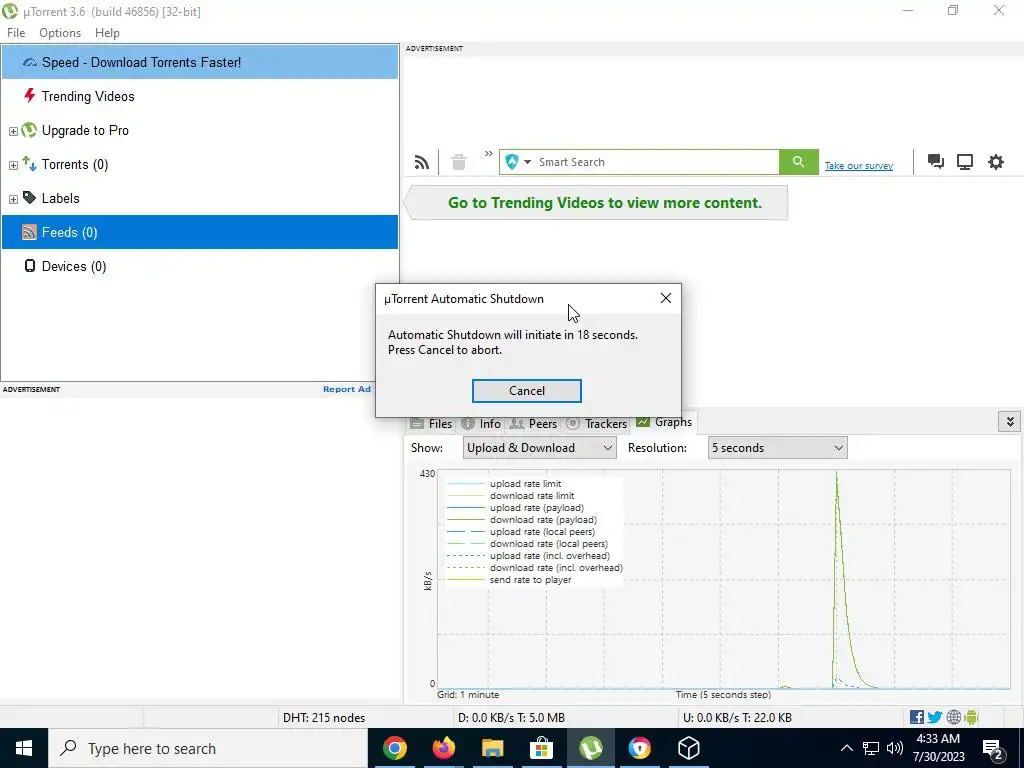This screenshot has width=1024, height=768.
Task: Open the notification center icon
Action: (992, 749)
